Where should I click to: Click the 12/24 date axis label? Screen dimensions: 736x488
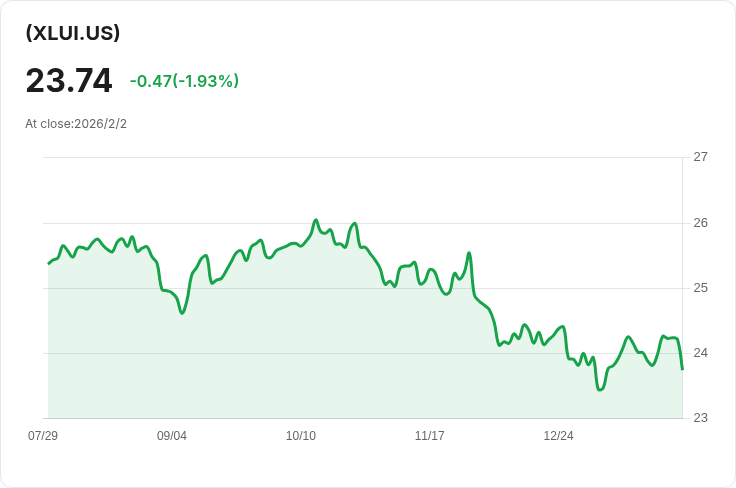coord(558,436)
